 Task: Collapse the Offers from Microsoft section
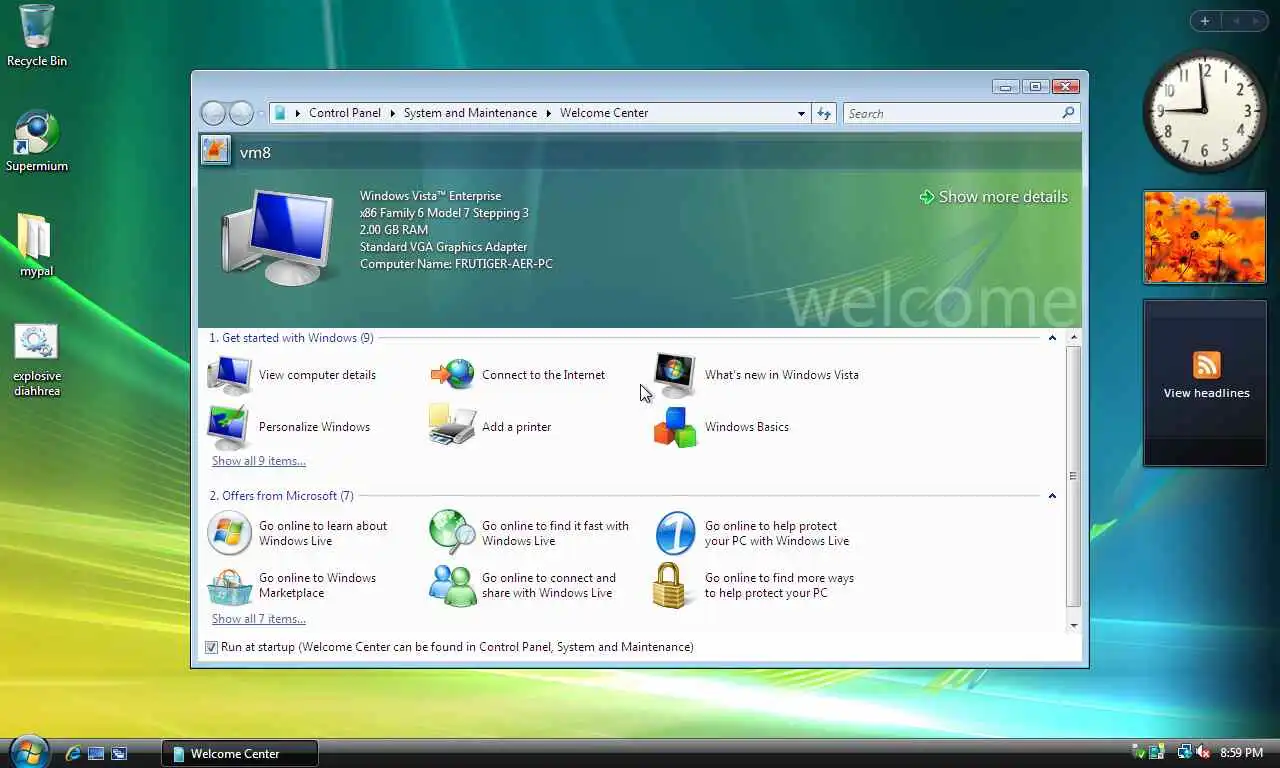click(1052, 496)
